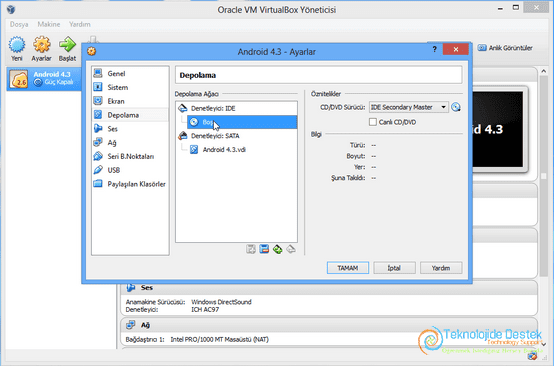The width and height of the screenshot is (554, 366).
Task: Select the Paylaşılan Klasörler folder icon
Action: 98,184
